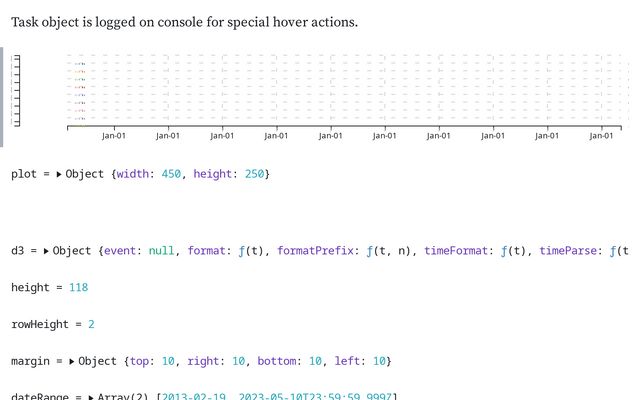Click the d3 variable name
Viewport: 640px width, 400px height.
tap(17, 251)
